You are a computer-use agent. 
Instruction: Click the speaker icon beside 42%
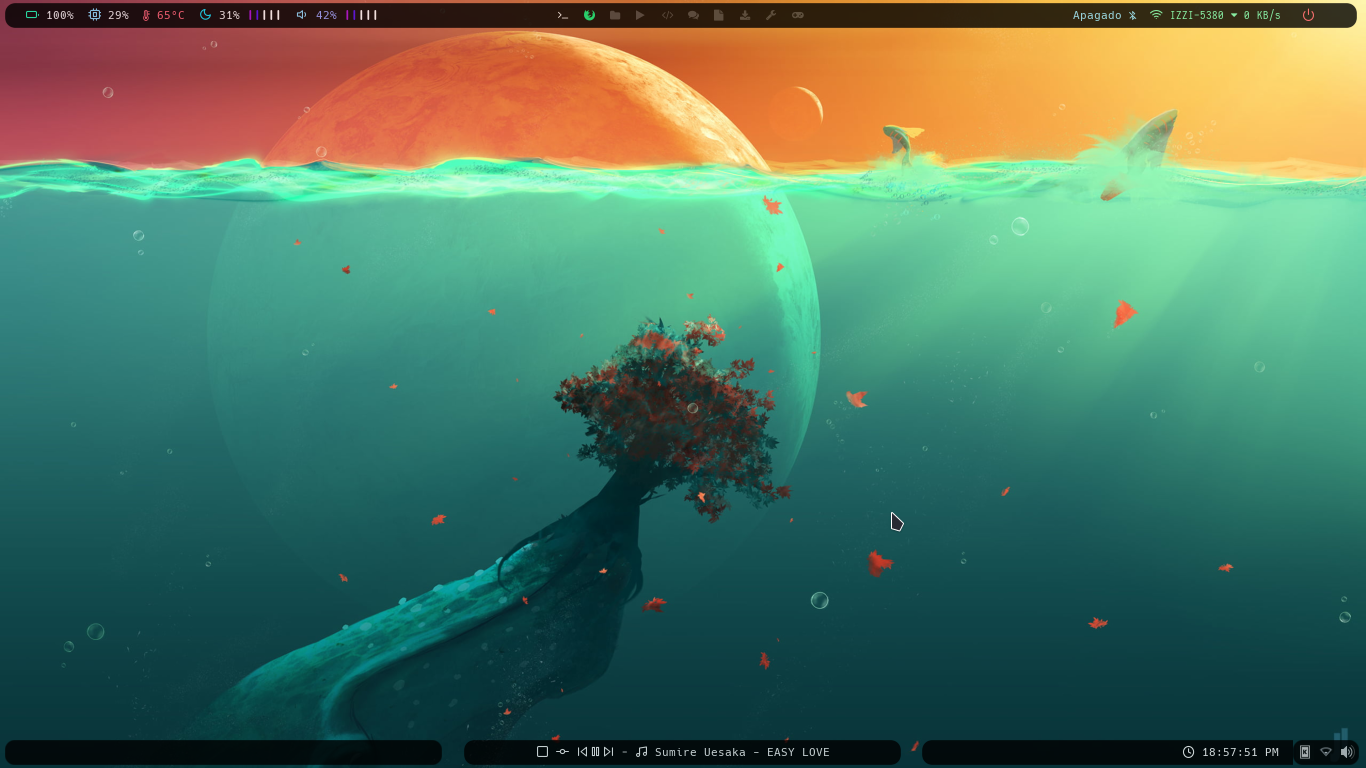click(301, 15)
